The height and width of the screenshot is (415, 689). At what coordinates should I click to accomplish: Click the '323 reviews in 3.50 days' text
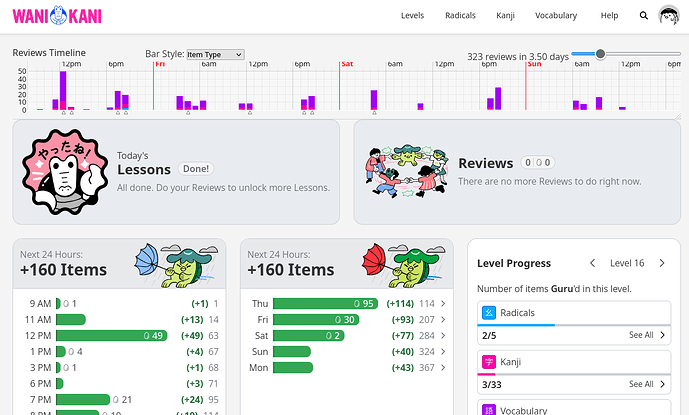pos(518,57)
